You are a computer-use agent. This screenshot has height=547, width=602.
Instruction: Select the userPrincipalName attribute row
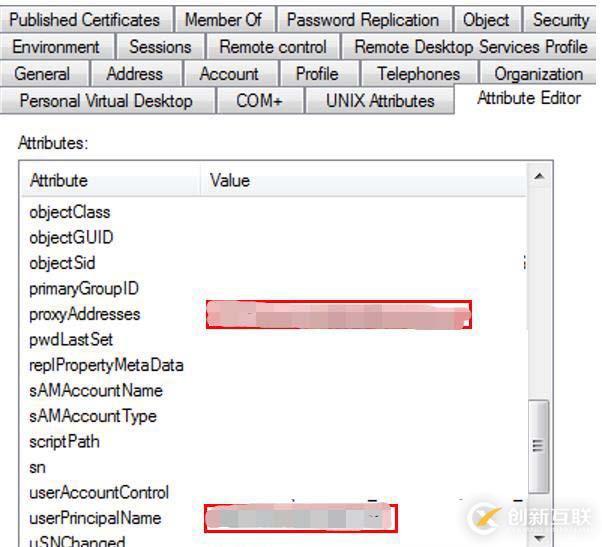[274, 518]
